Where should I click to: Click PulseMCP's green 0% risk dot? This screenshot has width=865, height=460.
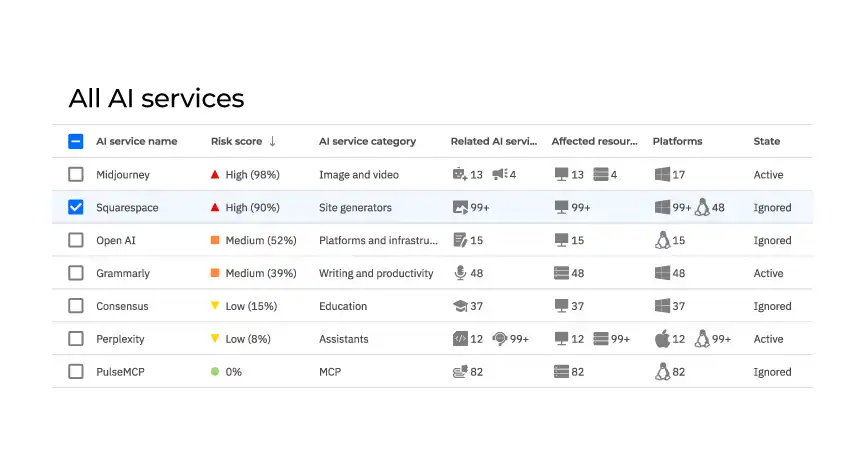click(215, 372)
